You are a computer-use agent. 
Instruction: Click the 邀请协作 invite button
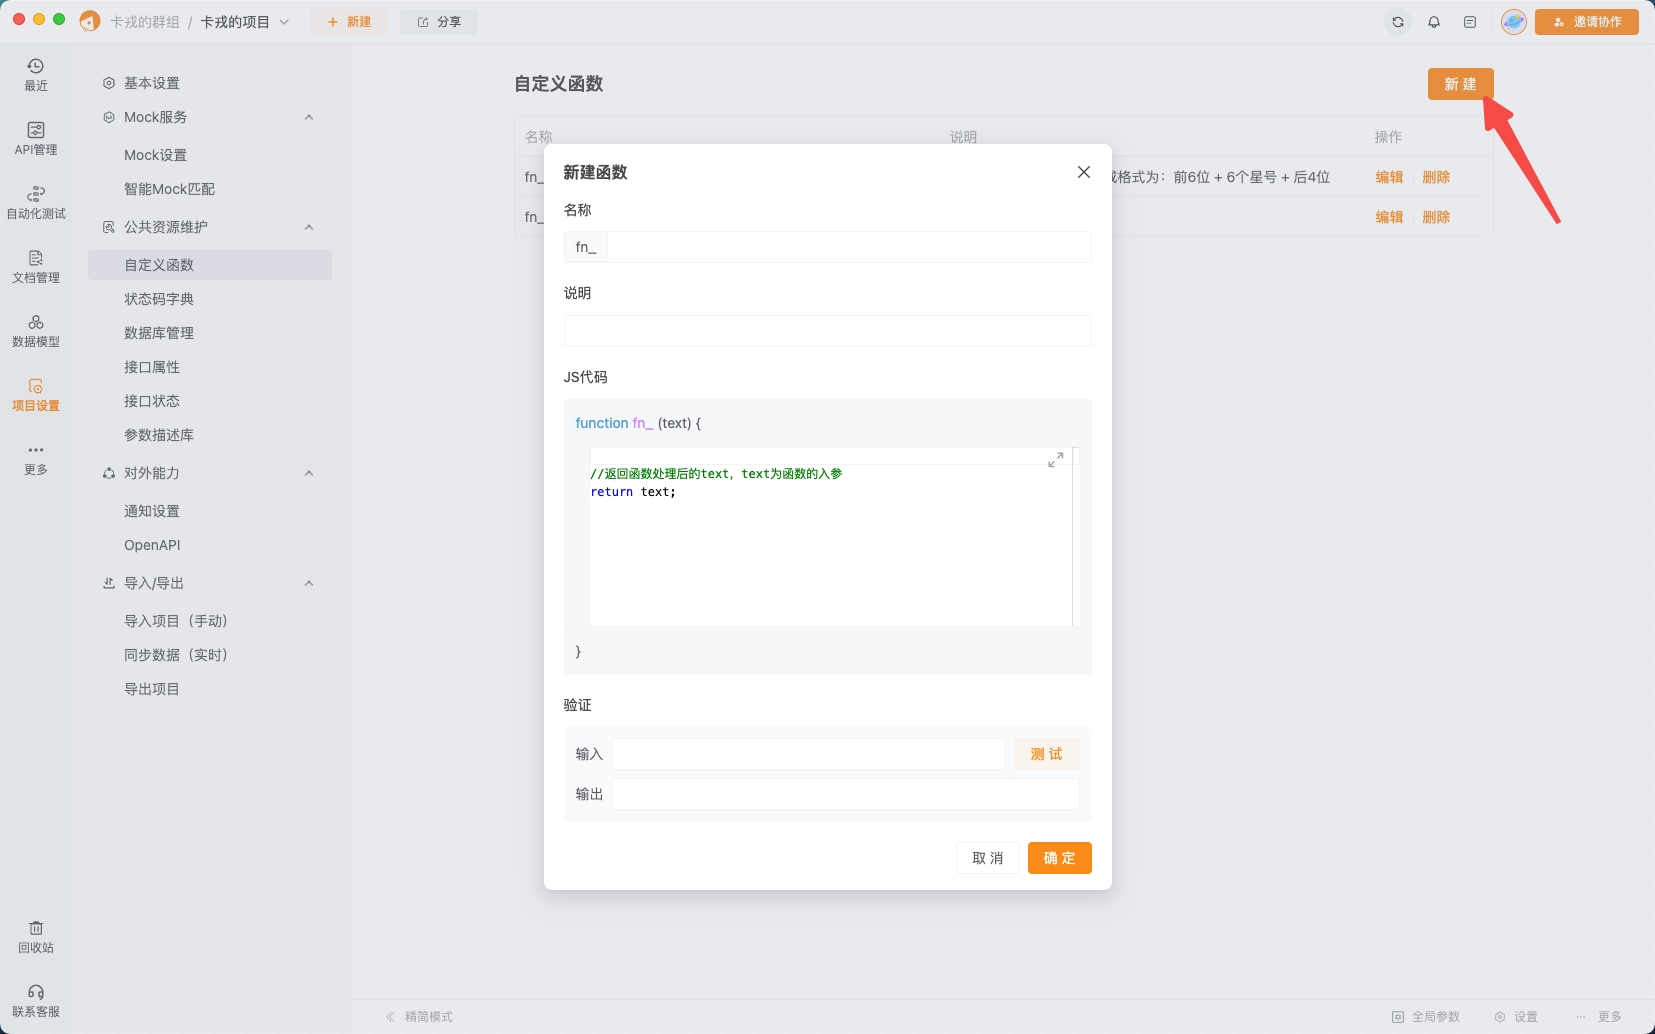click(1587, 22)
